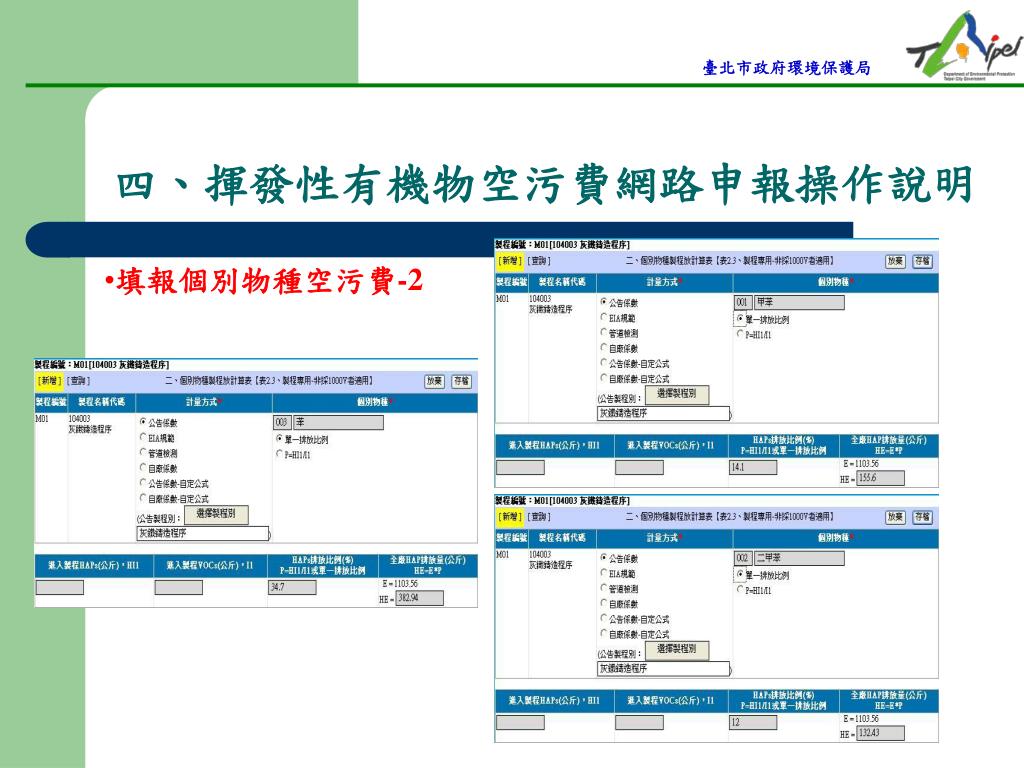This screenshot has height=768, width=1024.
Task: Click 選擇製程別 button in the 甲苯 form
Action: [x=677, y=394]
